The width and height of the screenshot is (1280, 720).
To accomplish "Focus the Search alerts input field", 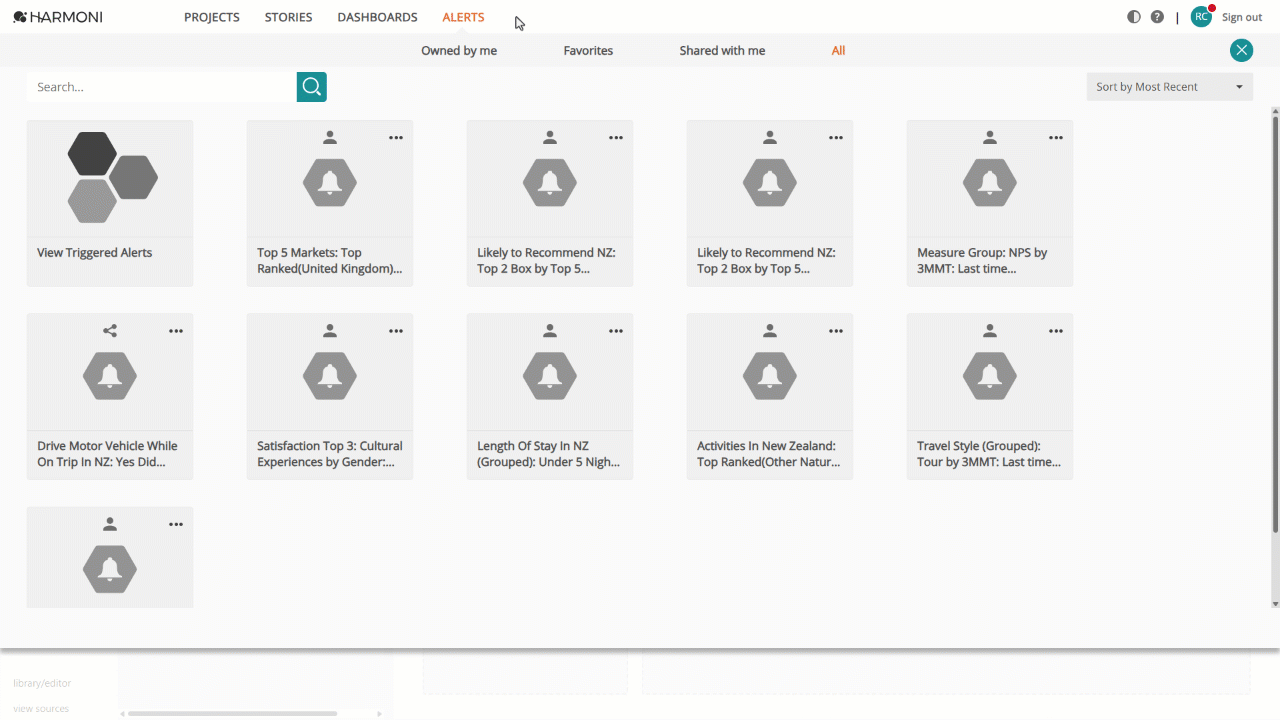I will [162, 87].
